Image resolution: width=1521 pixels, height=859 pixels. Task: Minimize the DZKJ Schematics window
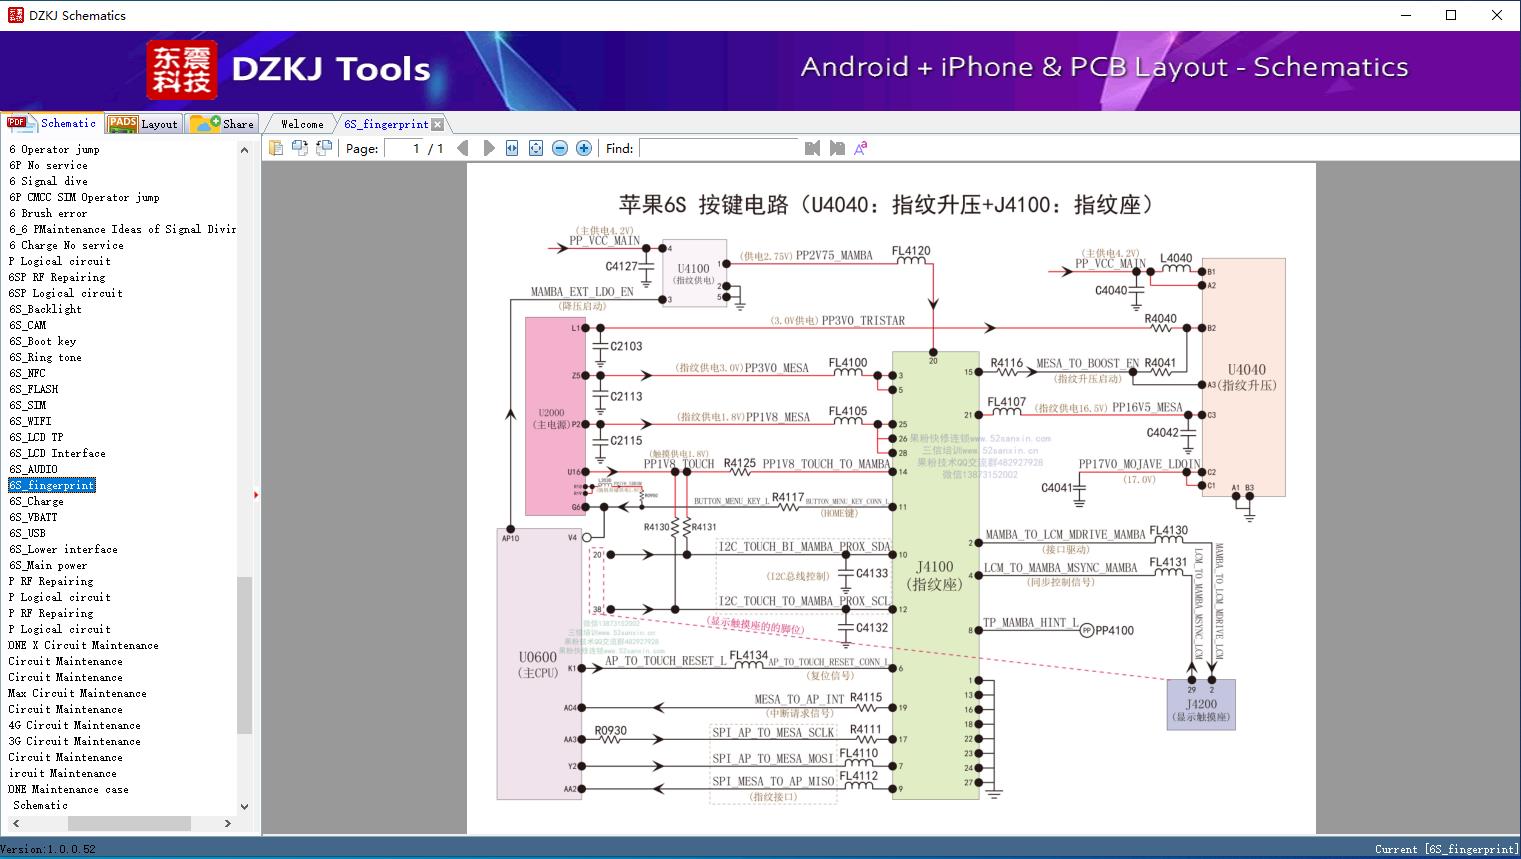1406,15
